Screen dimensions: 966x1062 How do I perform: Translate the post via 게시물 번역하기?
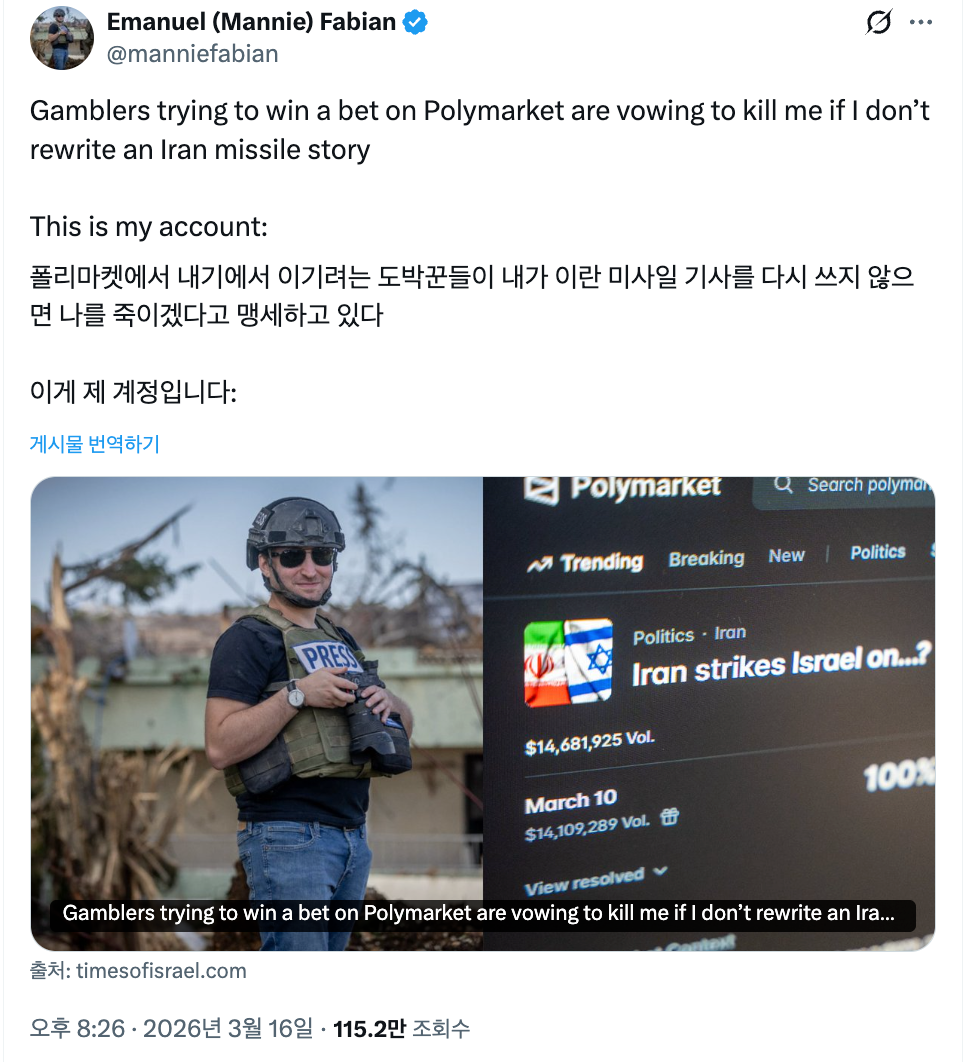93,445
